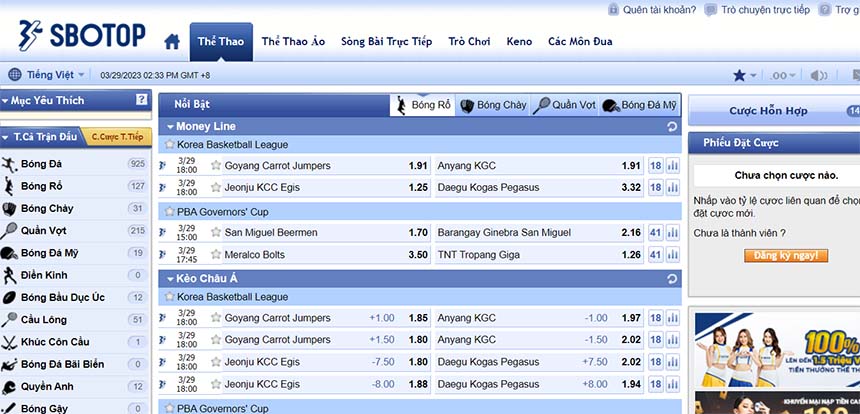This screenshot has width=860, height=414.
Task: Open statistics chart for Goyang Carrot Jumpers 1.91 row
Action: click(672, 166)
